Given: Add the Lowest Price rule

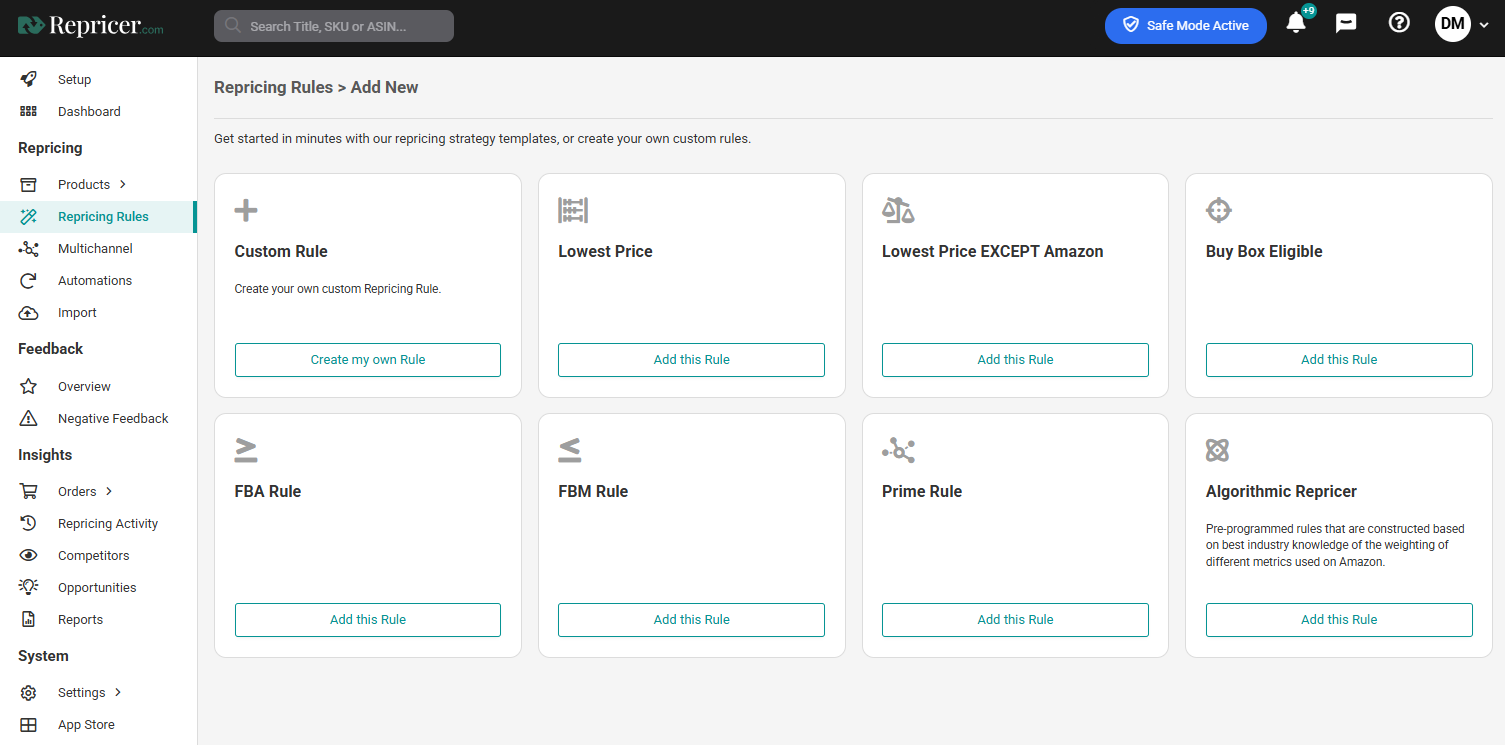Looking at the screenshot, I should pos(692,360).
